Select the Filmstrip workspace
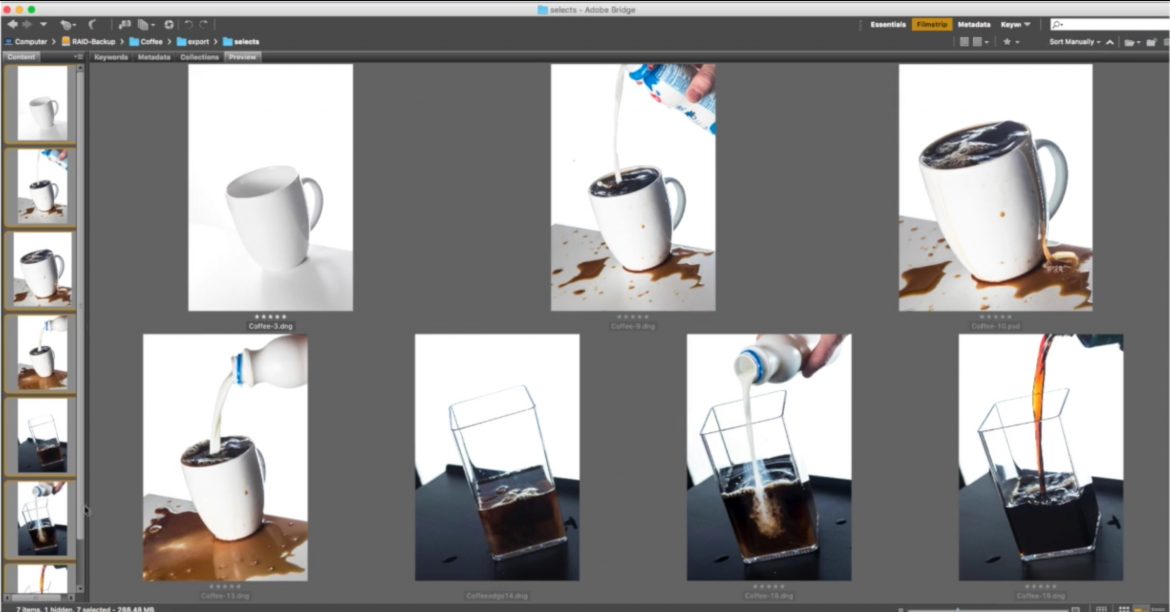1170x612 pixels. click(932, 25)
